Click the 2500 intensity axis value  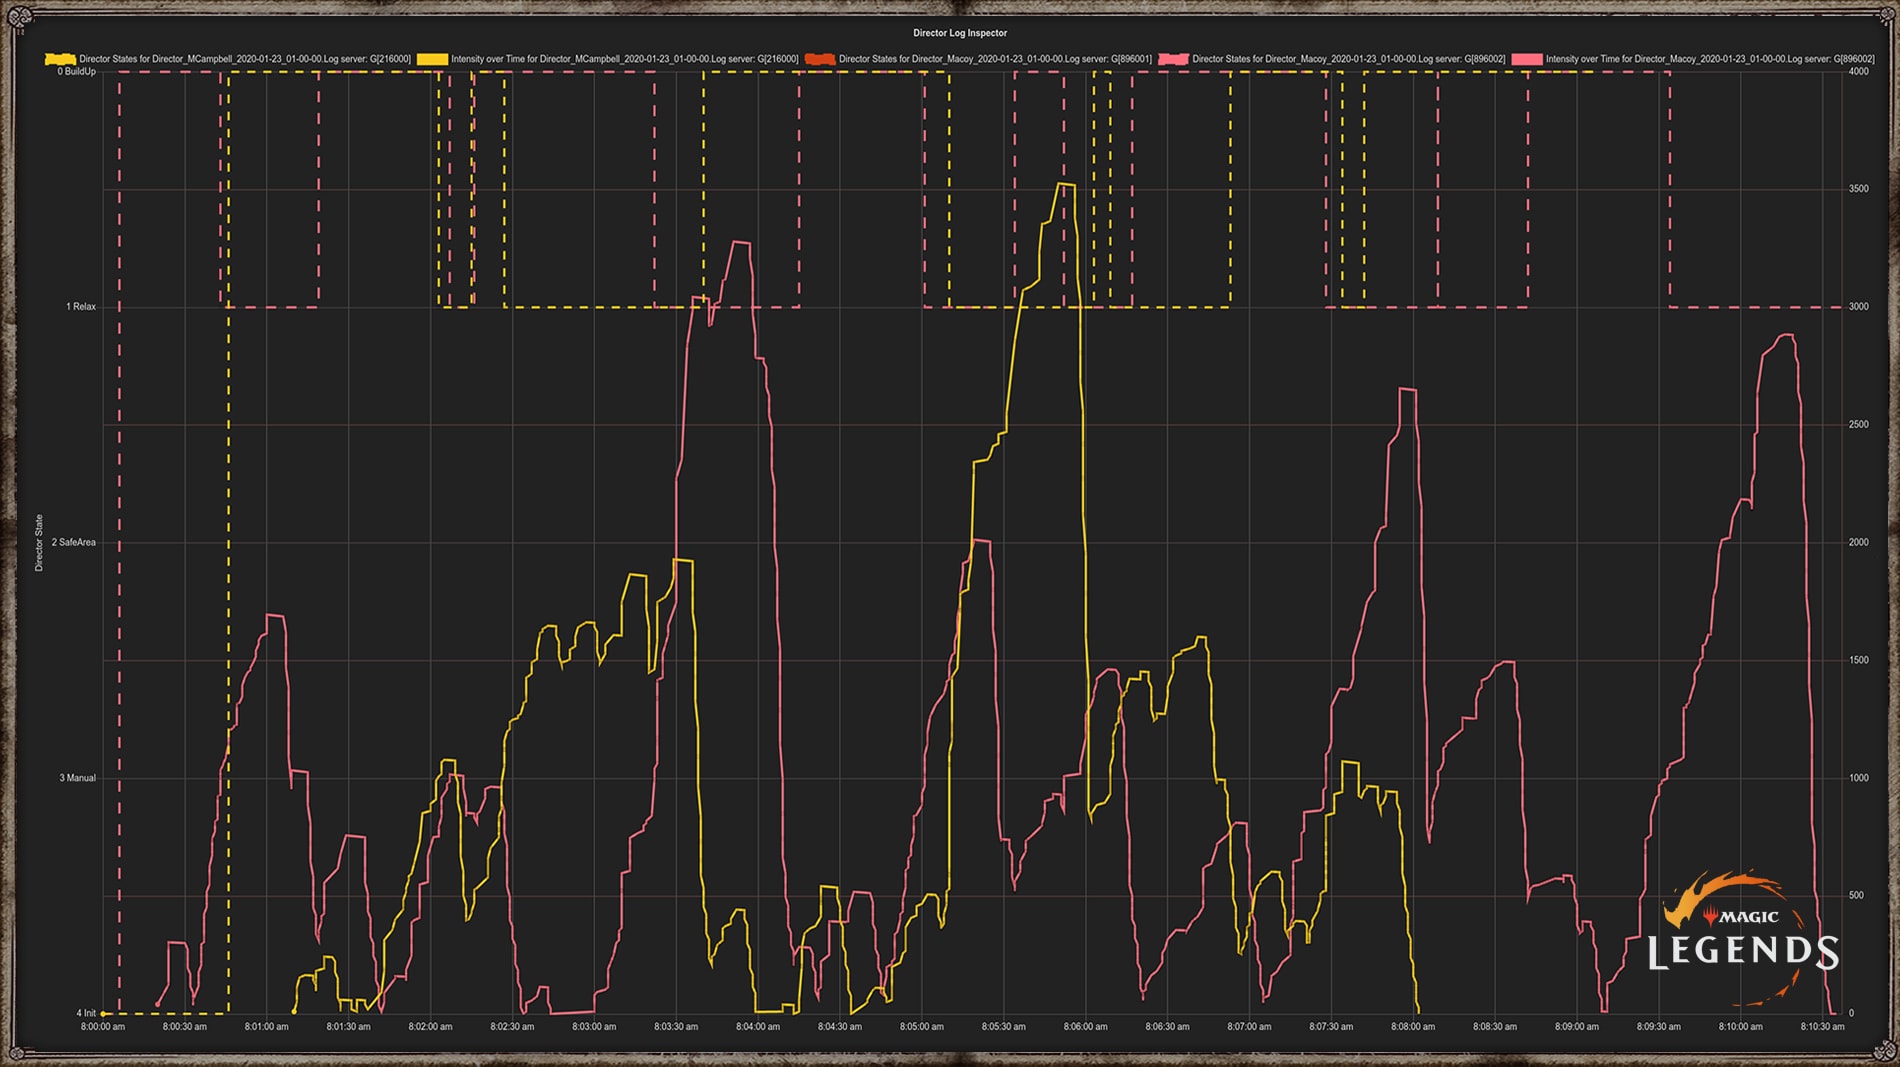pyautogui.click(x=1859, y=425)
